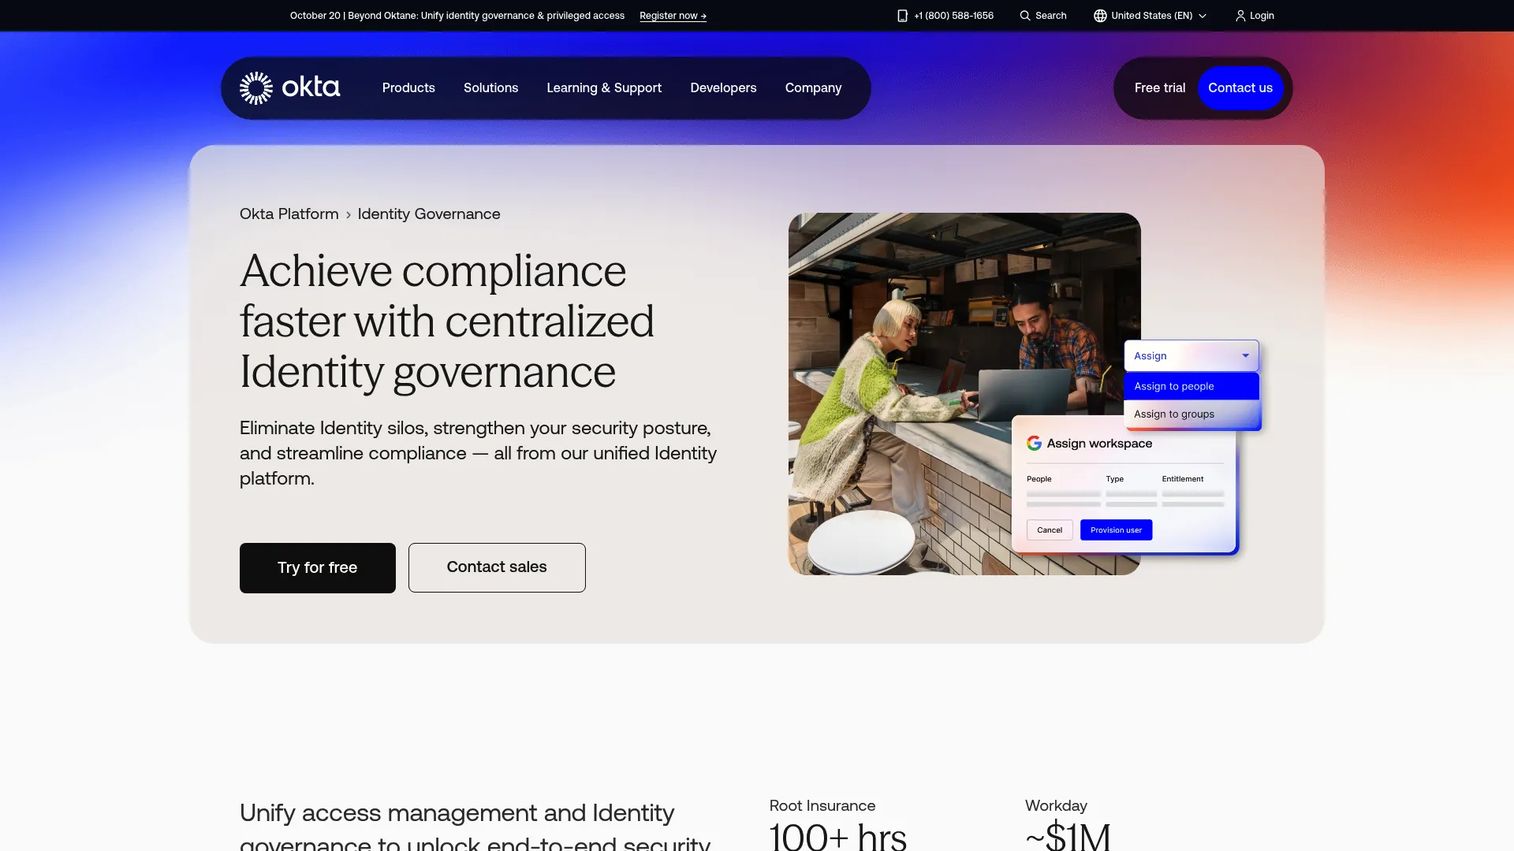Click the Okta sunburst logo
Viewport: 1514px width, 851px height.
[256, 88]
